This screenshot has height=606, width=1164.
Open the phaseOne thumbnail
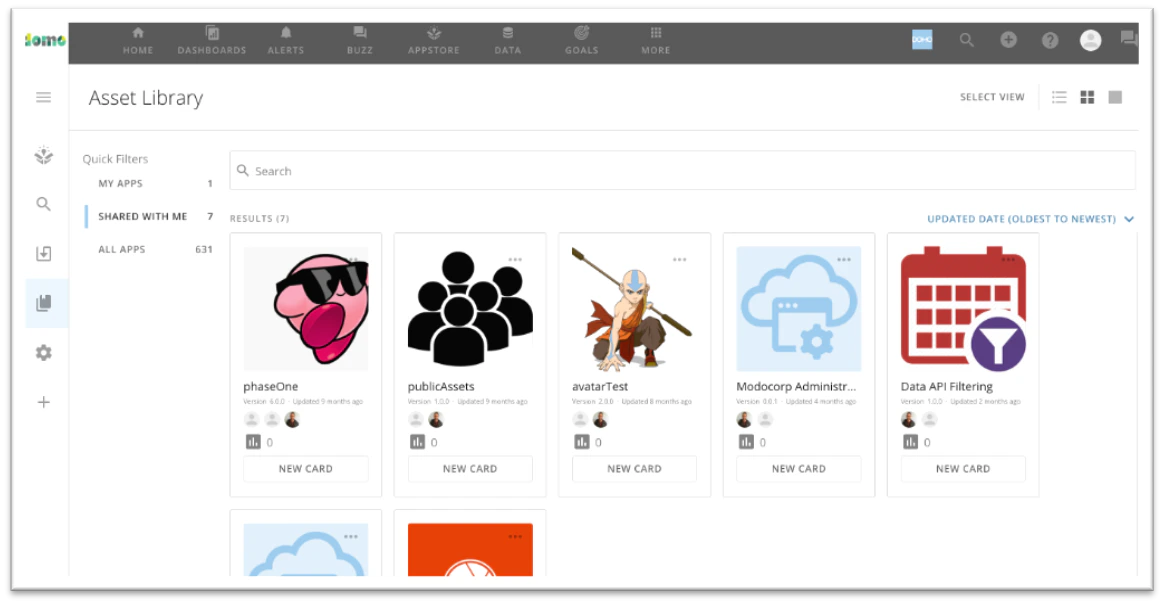306,309
